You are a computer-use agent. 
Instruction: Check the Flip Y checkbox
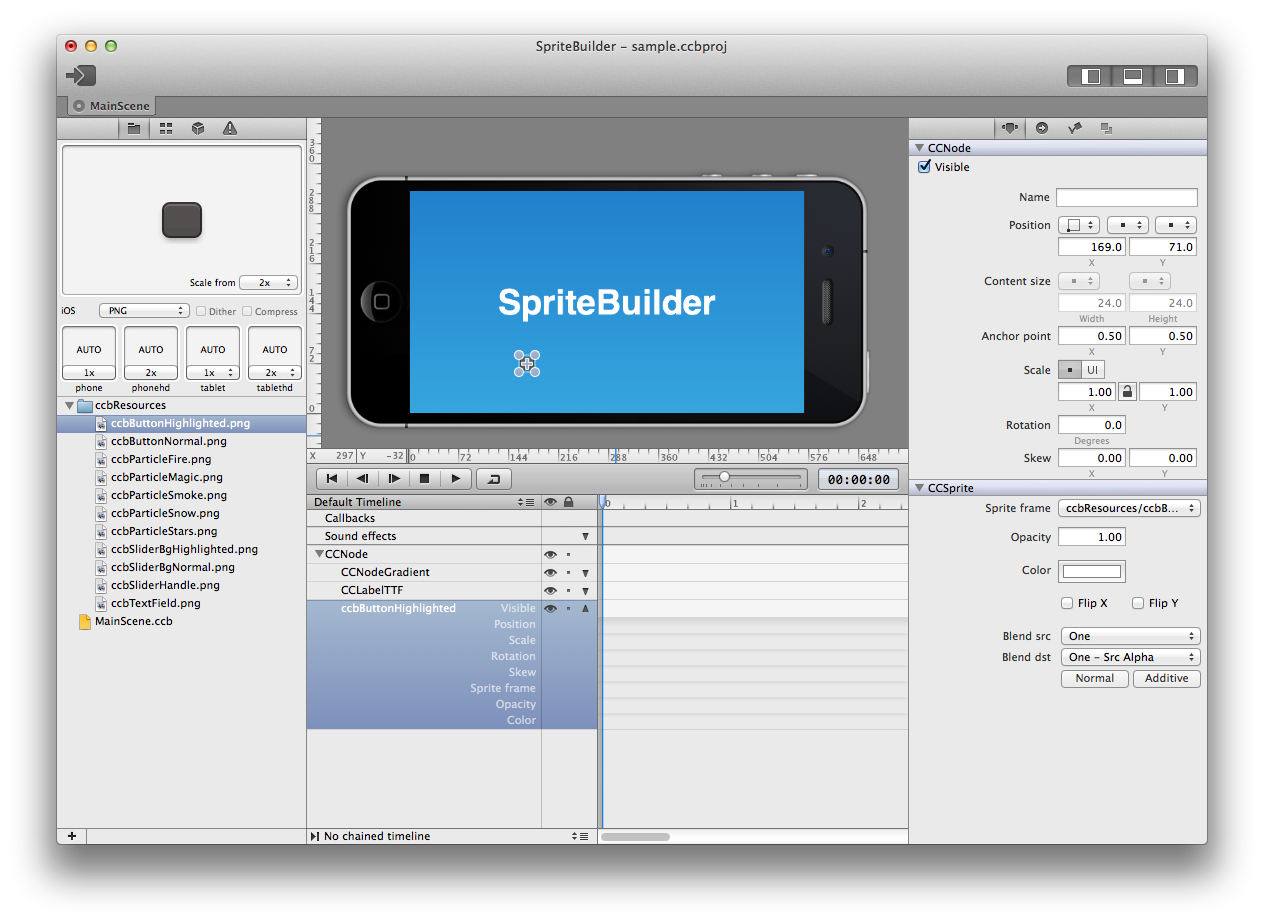(1138, 603)
